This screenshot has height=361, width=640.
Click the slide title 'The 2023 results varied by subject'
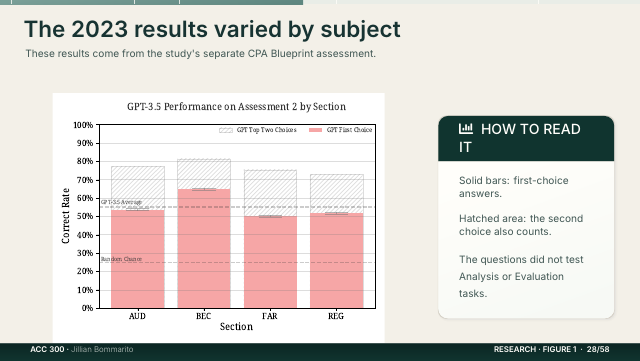(x=212, y=29)
